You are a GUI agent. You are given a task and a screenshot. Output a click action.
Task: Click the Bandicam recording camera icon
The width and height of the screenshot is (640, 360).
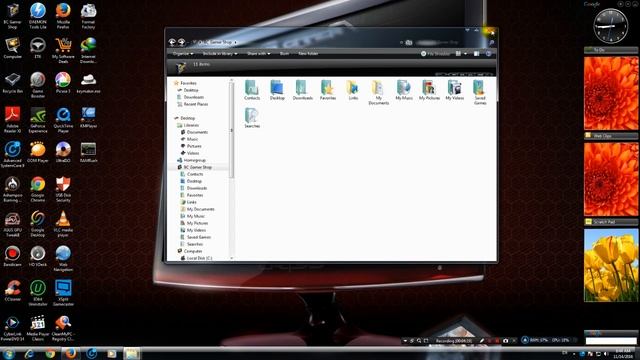[506, 340]
